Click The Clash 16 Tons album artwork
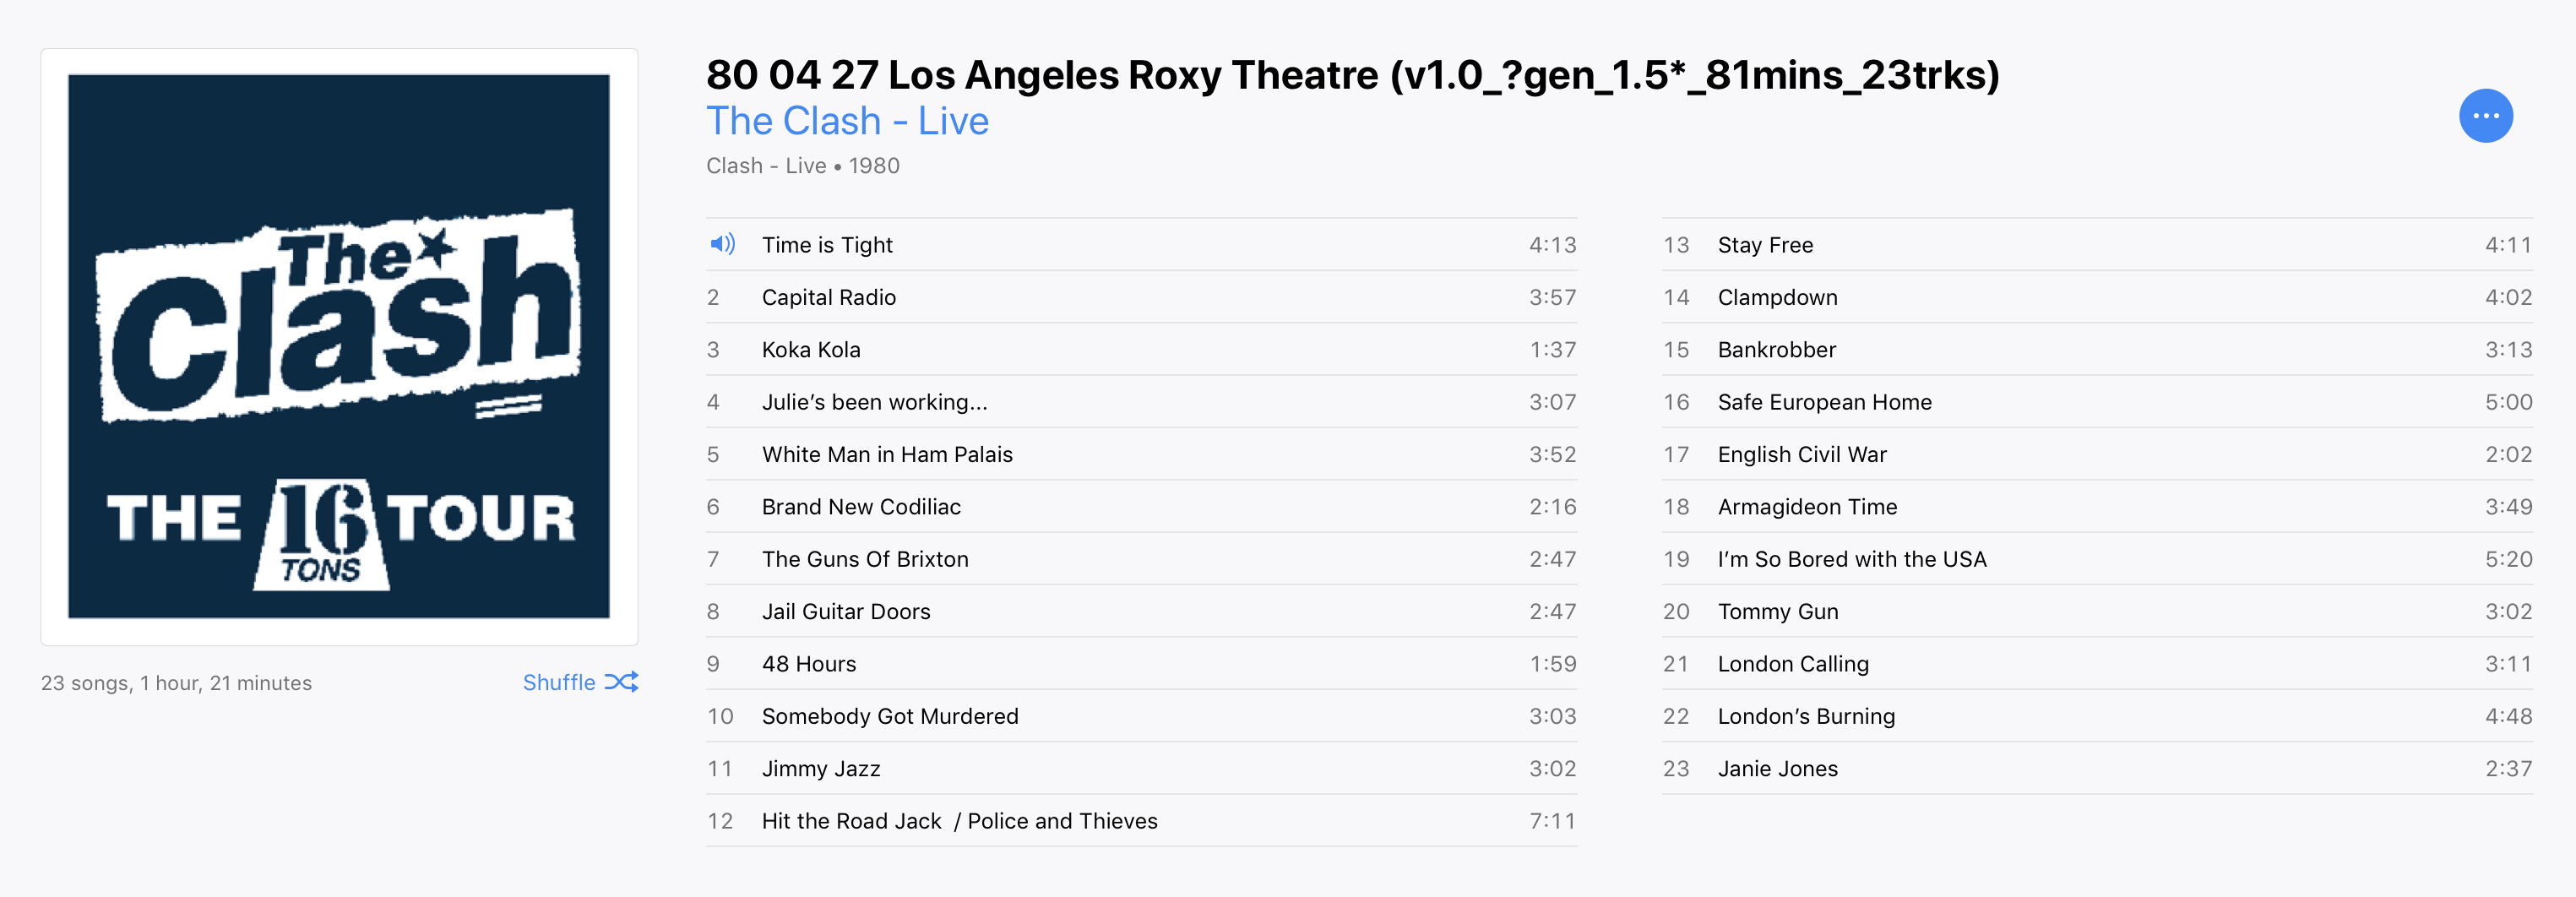The height and width of the screenshot is (897, 2576). point(339,346)
